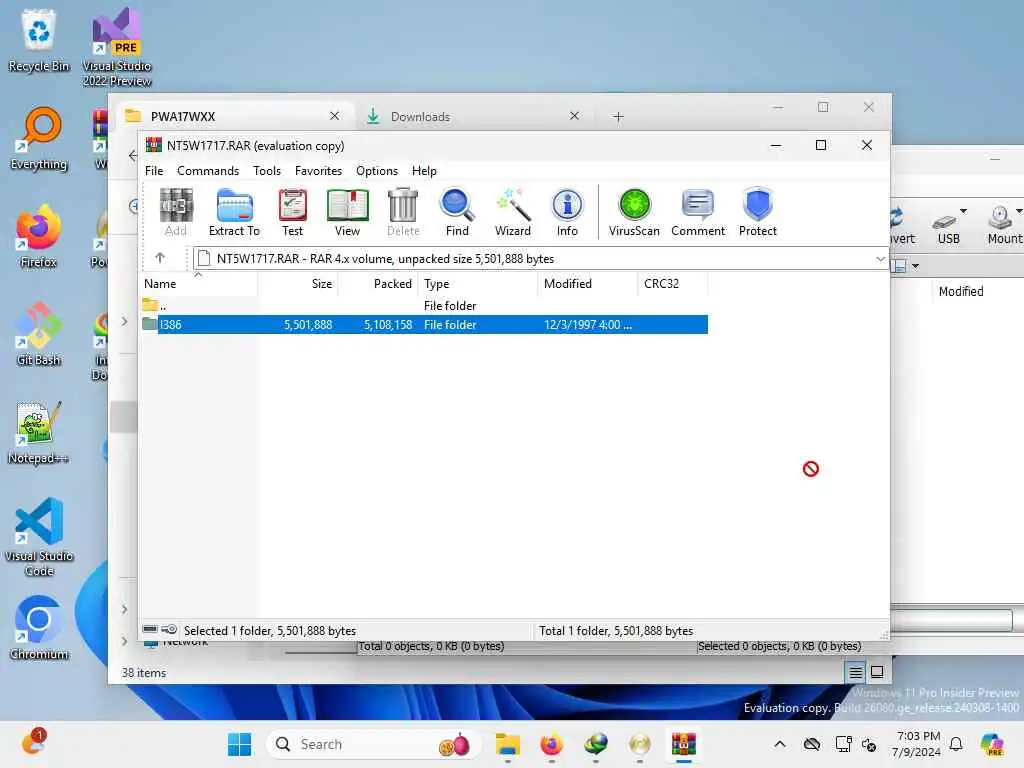This screenshot has height=768, width=1024.
Task: Sort by CRC32 column header
Action: click(672, 283)
